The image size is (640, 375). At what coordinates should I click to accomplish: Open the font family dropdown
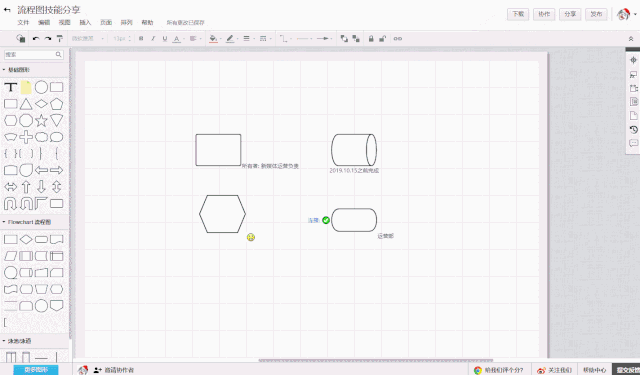coord(88,38)
